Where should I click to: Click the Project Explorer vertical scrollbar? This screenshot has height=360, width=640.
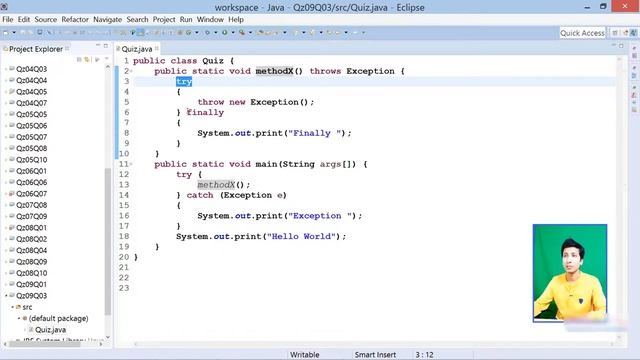click(108, 241)
